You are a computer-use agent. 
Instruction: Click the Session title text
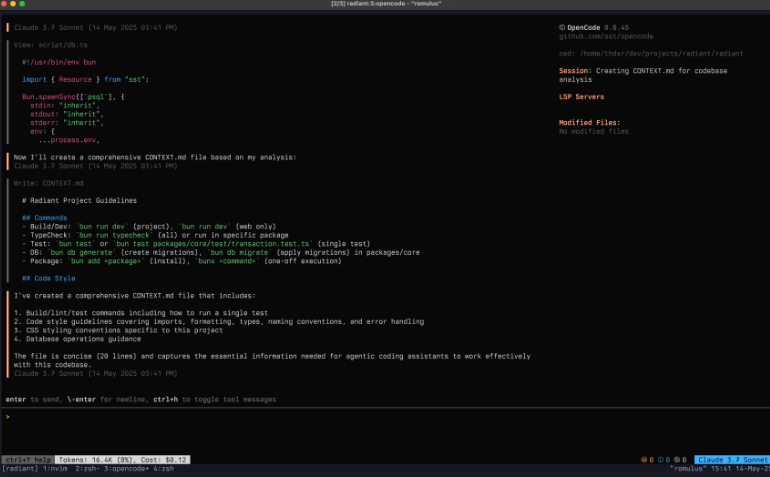click(x=643, y=75)
